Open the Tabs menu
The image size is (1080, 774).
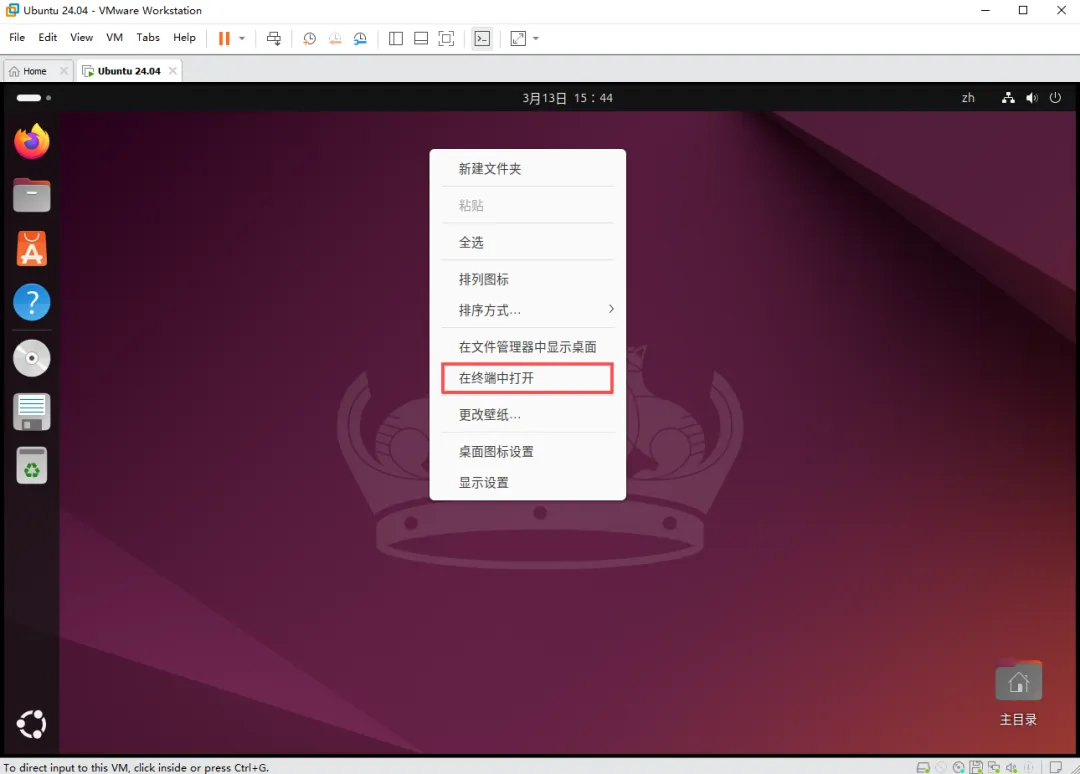(147, 37)
